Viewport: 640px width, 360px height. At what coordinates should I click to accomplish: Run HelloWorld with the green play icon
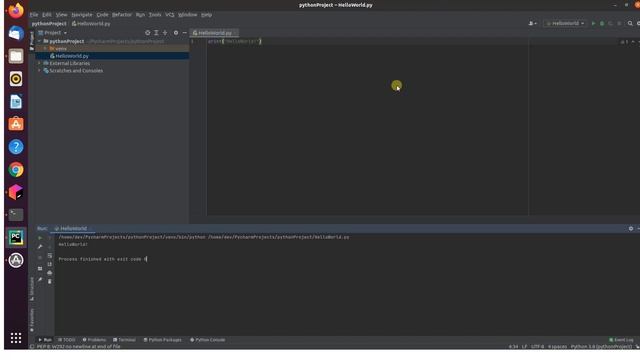593,24
